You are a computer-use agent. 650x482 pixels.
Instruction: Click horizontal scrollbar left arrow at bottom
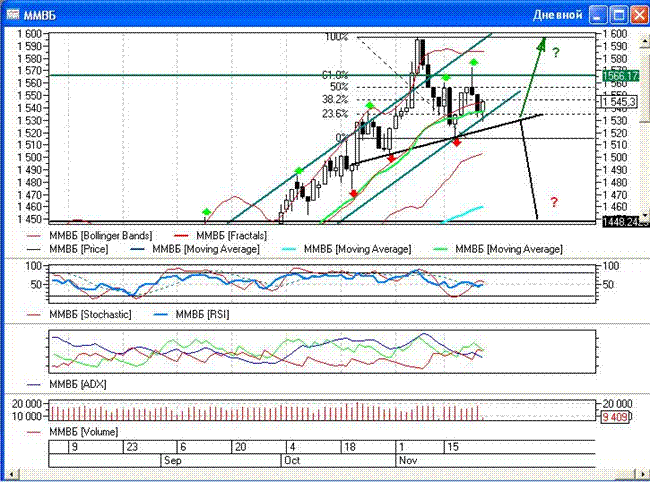(x=12, y=474)
